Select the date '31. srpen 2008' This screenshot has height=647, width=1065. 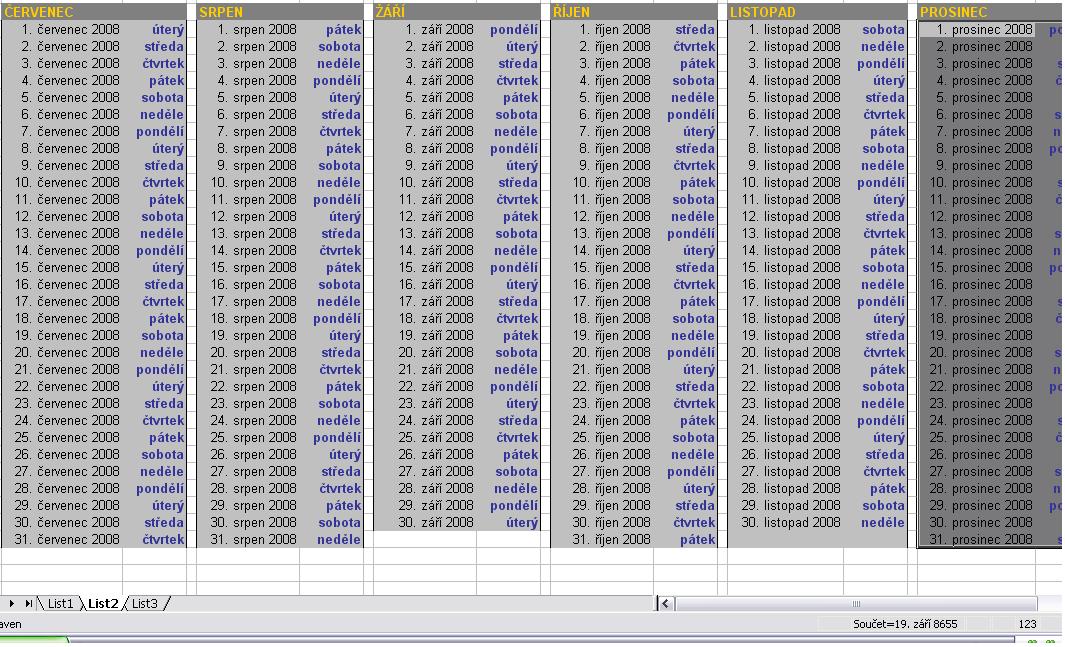coord(248,540)
